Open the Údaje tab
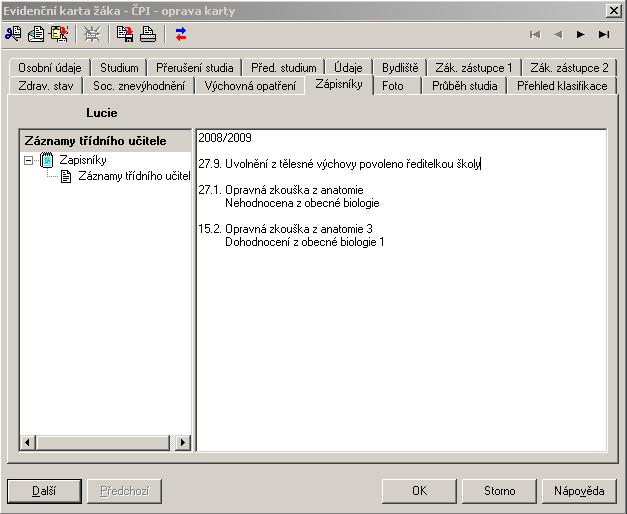Screen dimensions: 627x514 pos(348,68)
